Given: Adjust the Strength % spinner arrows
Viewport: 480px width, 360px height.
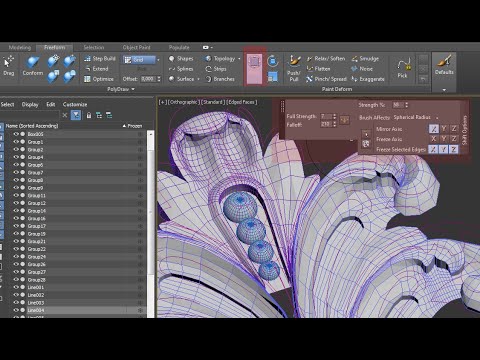Looking at the screenshot, I should click(406, 105).
